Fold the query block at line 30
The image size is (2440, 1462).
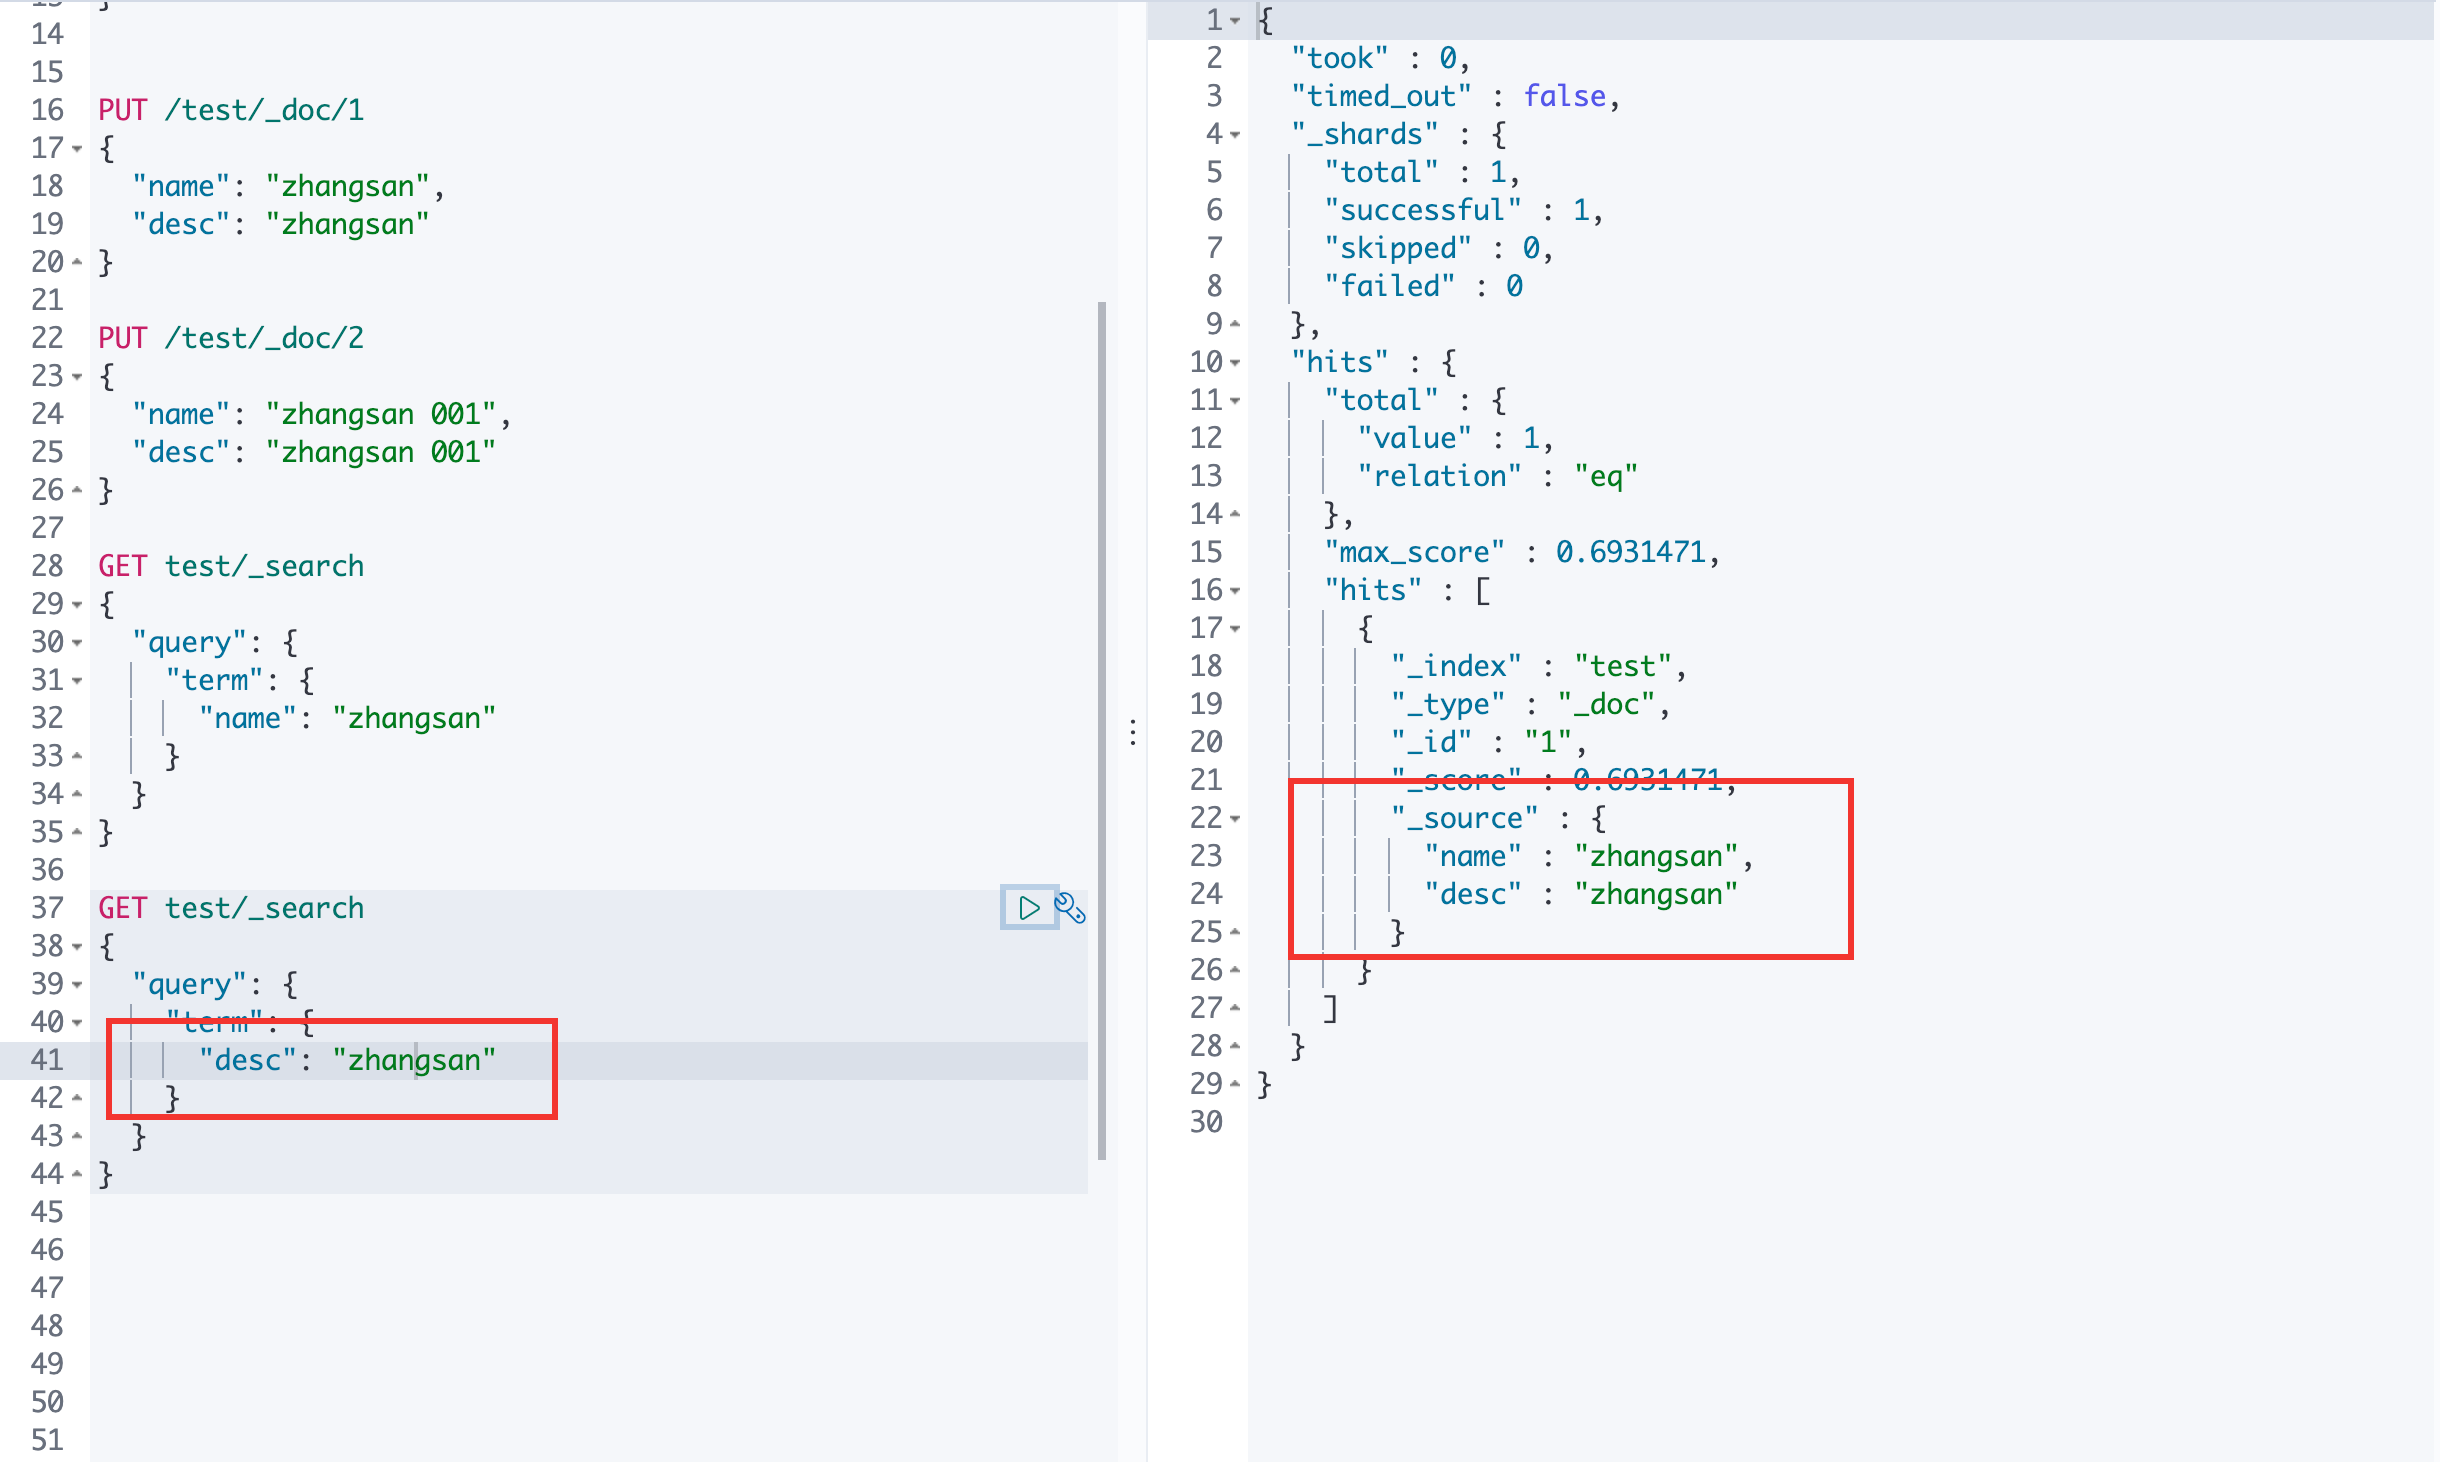[77, 643]
